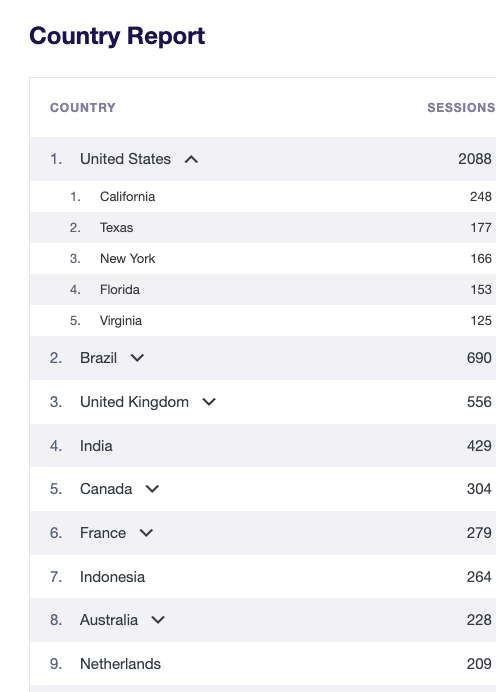Select the Texas sub-row
Viewport: 496px width, 692px height.
[263, 227]
